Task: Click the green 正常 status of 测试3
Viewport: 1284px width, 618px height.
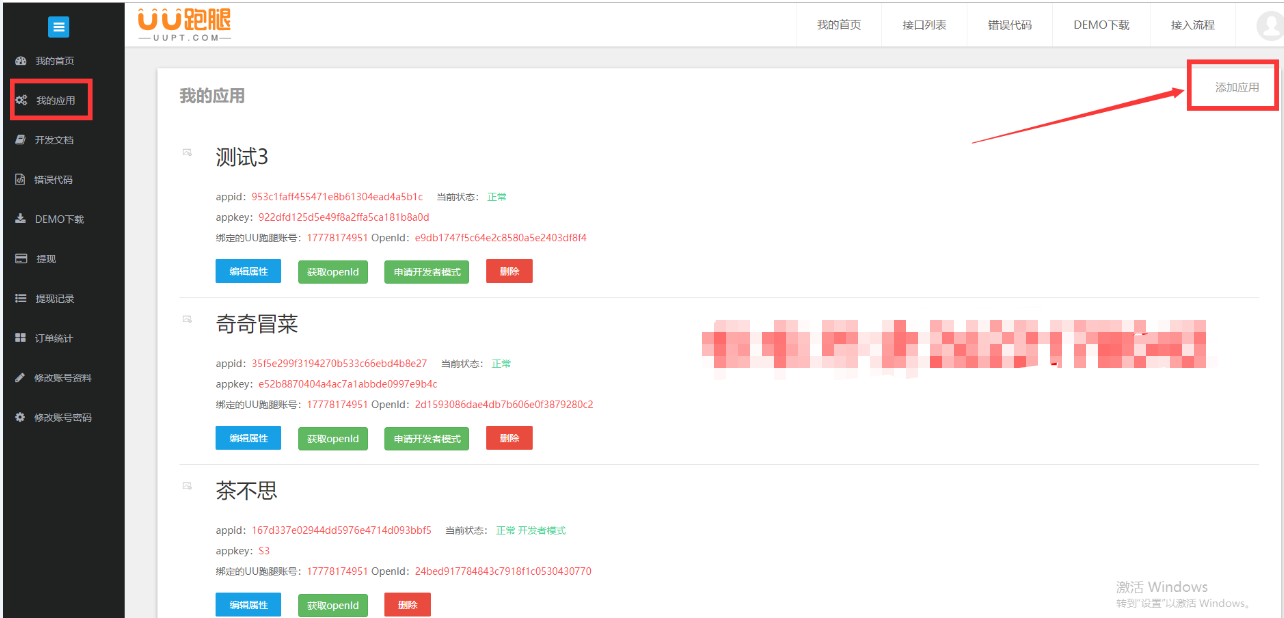Action: [497, 197]
